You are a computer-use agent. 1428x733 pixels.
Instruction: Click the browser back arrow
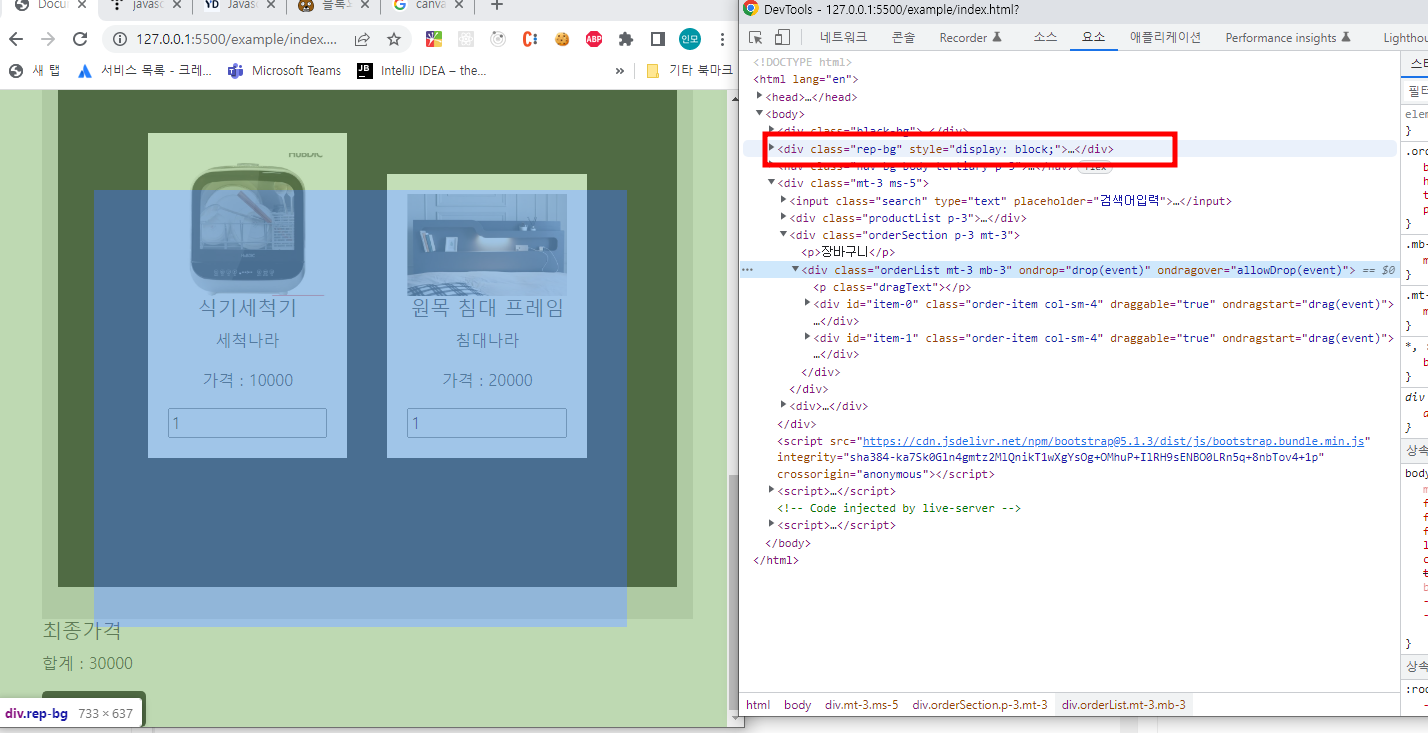click(x=17, y=39)
